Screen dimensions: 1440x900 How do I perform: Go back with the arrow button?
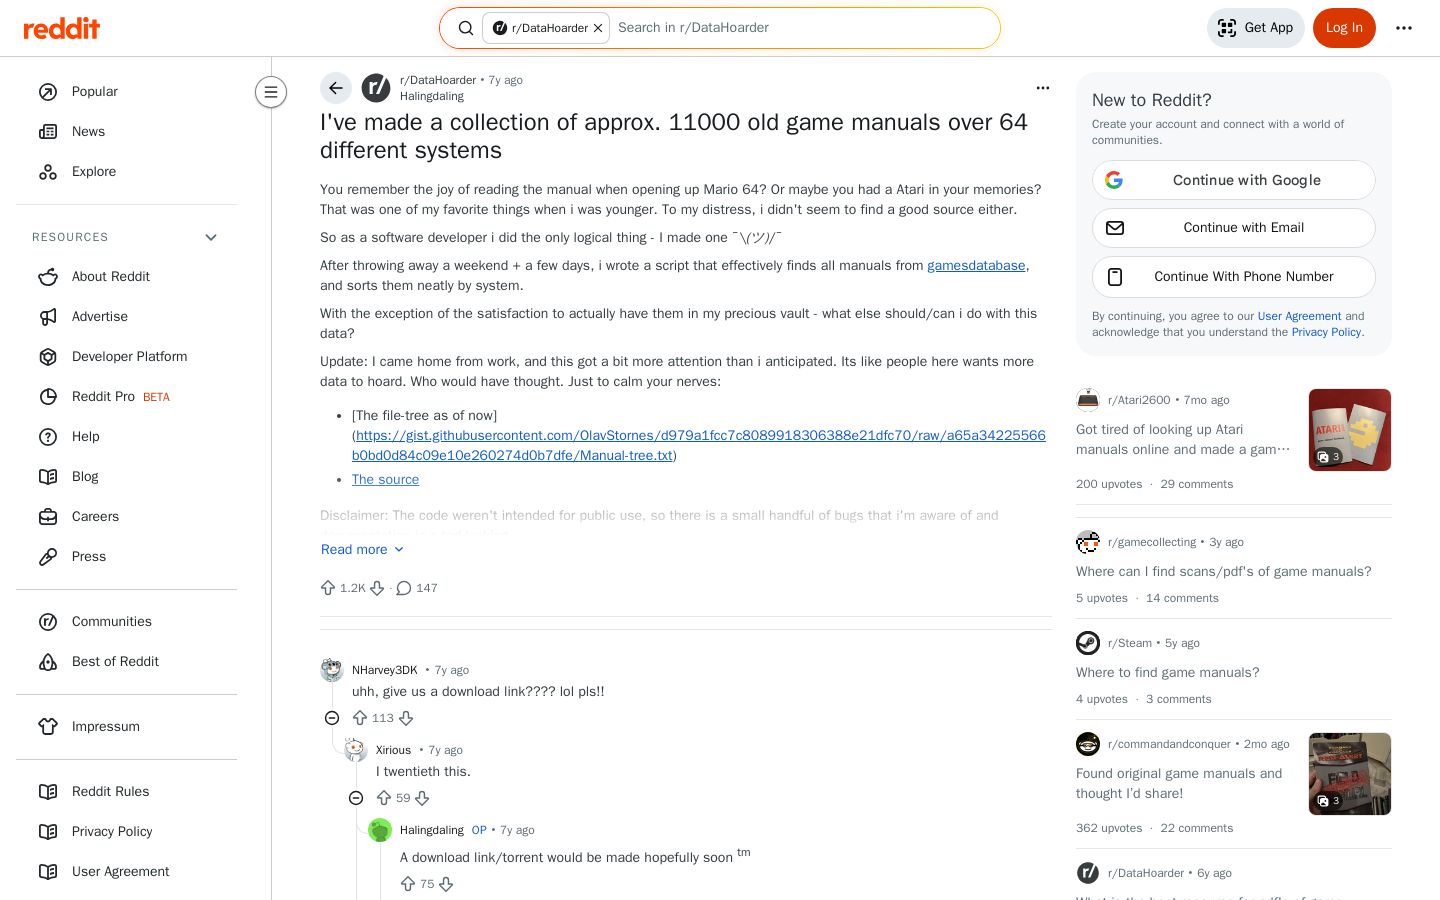[336, 88]
